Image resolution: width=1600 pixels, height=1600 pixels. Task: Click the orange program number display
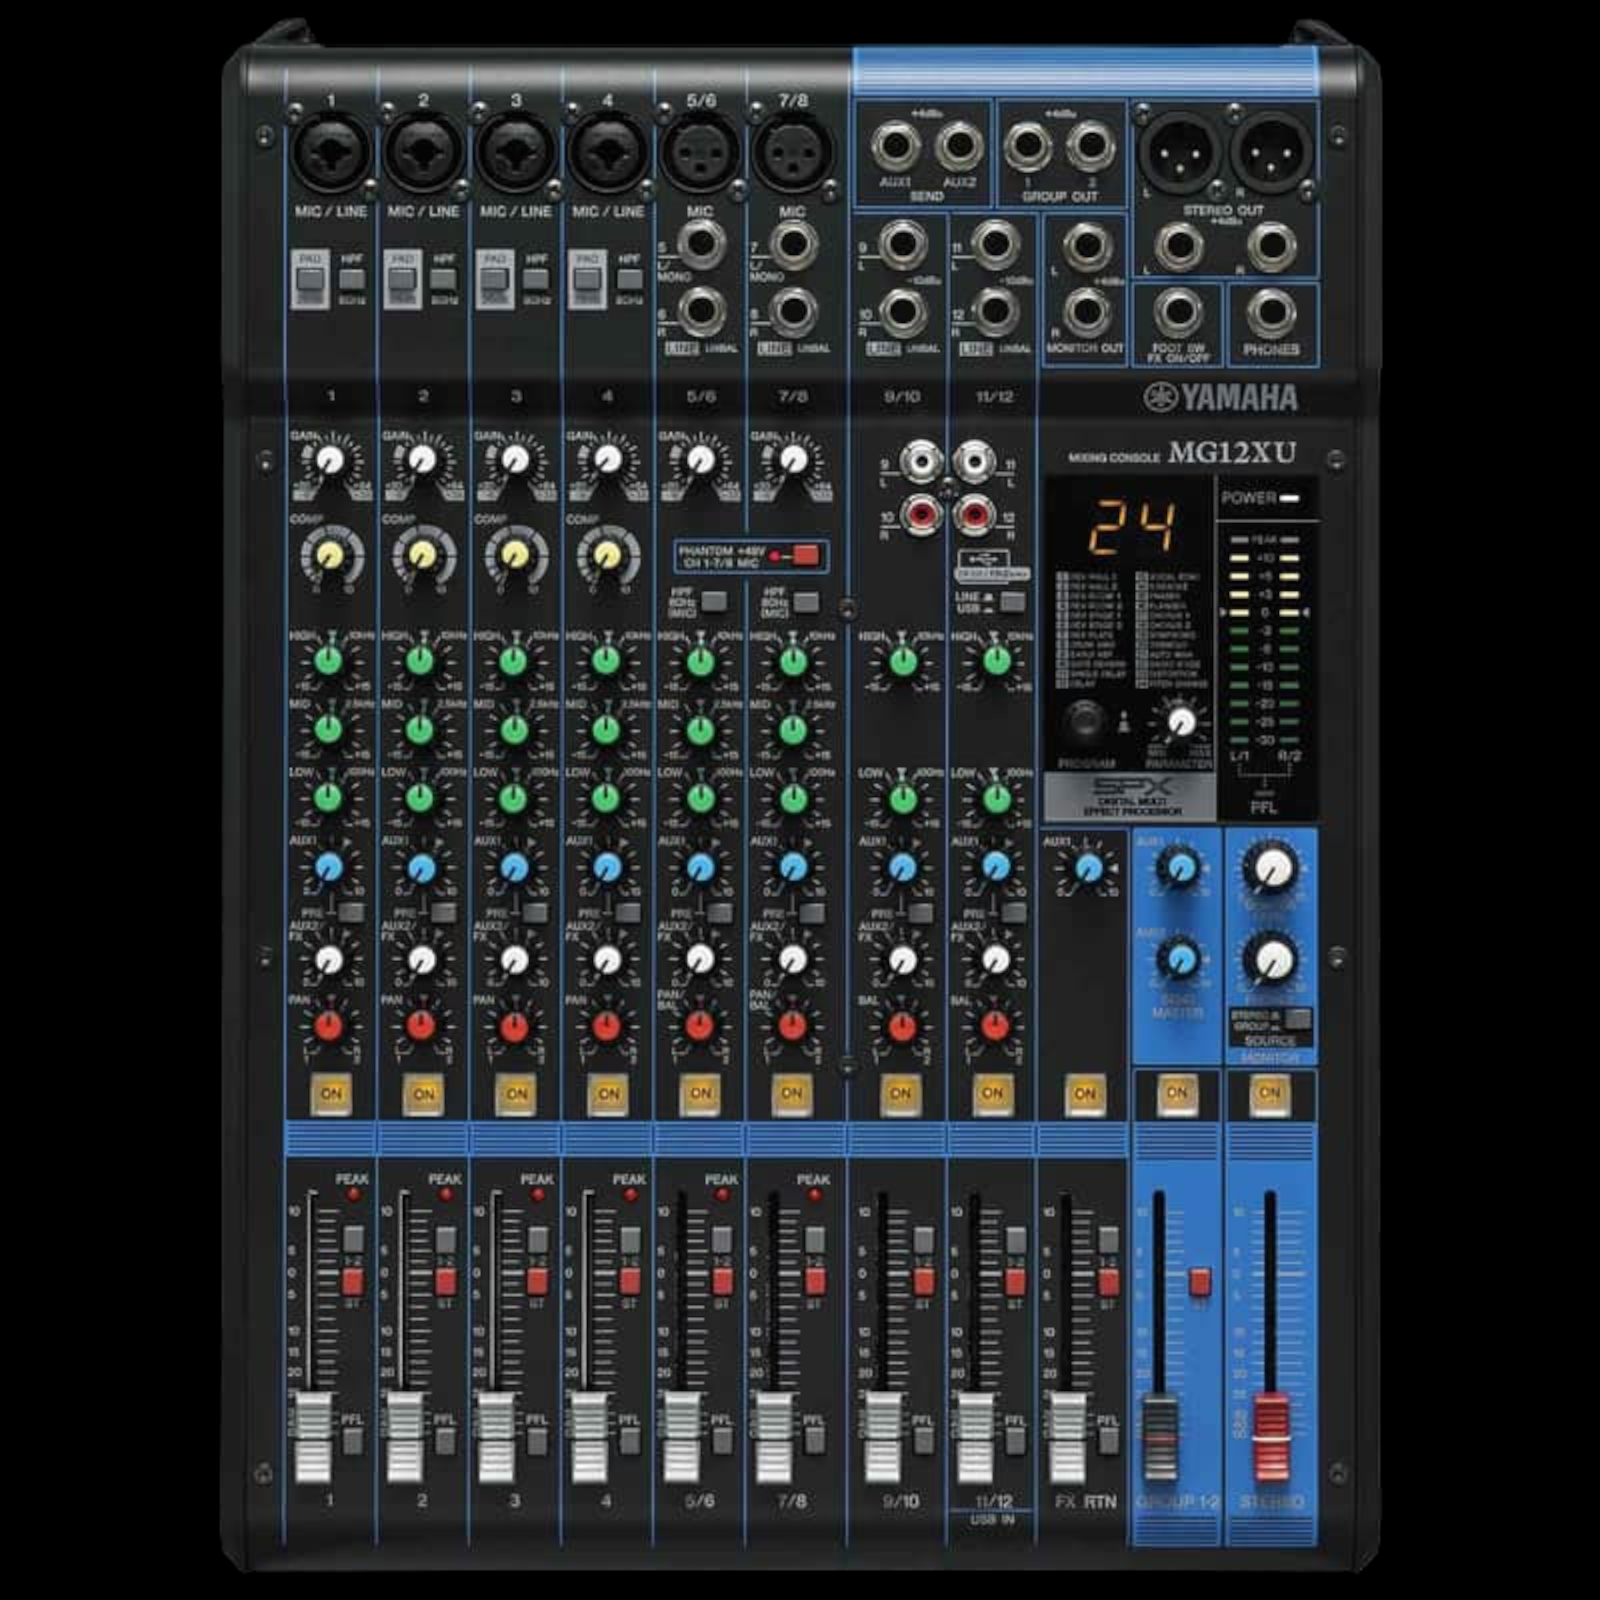(x=1131, y=527)
